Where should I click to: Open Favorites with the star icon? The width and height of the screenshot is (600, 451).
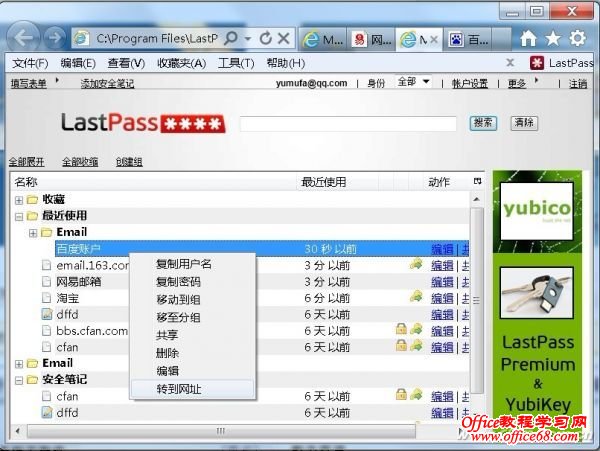(553, 38)
